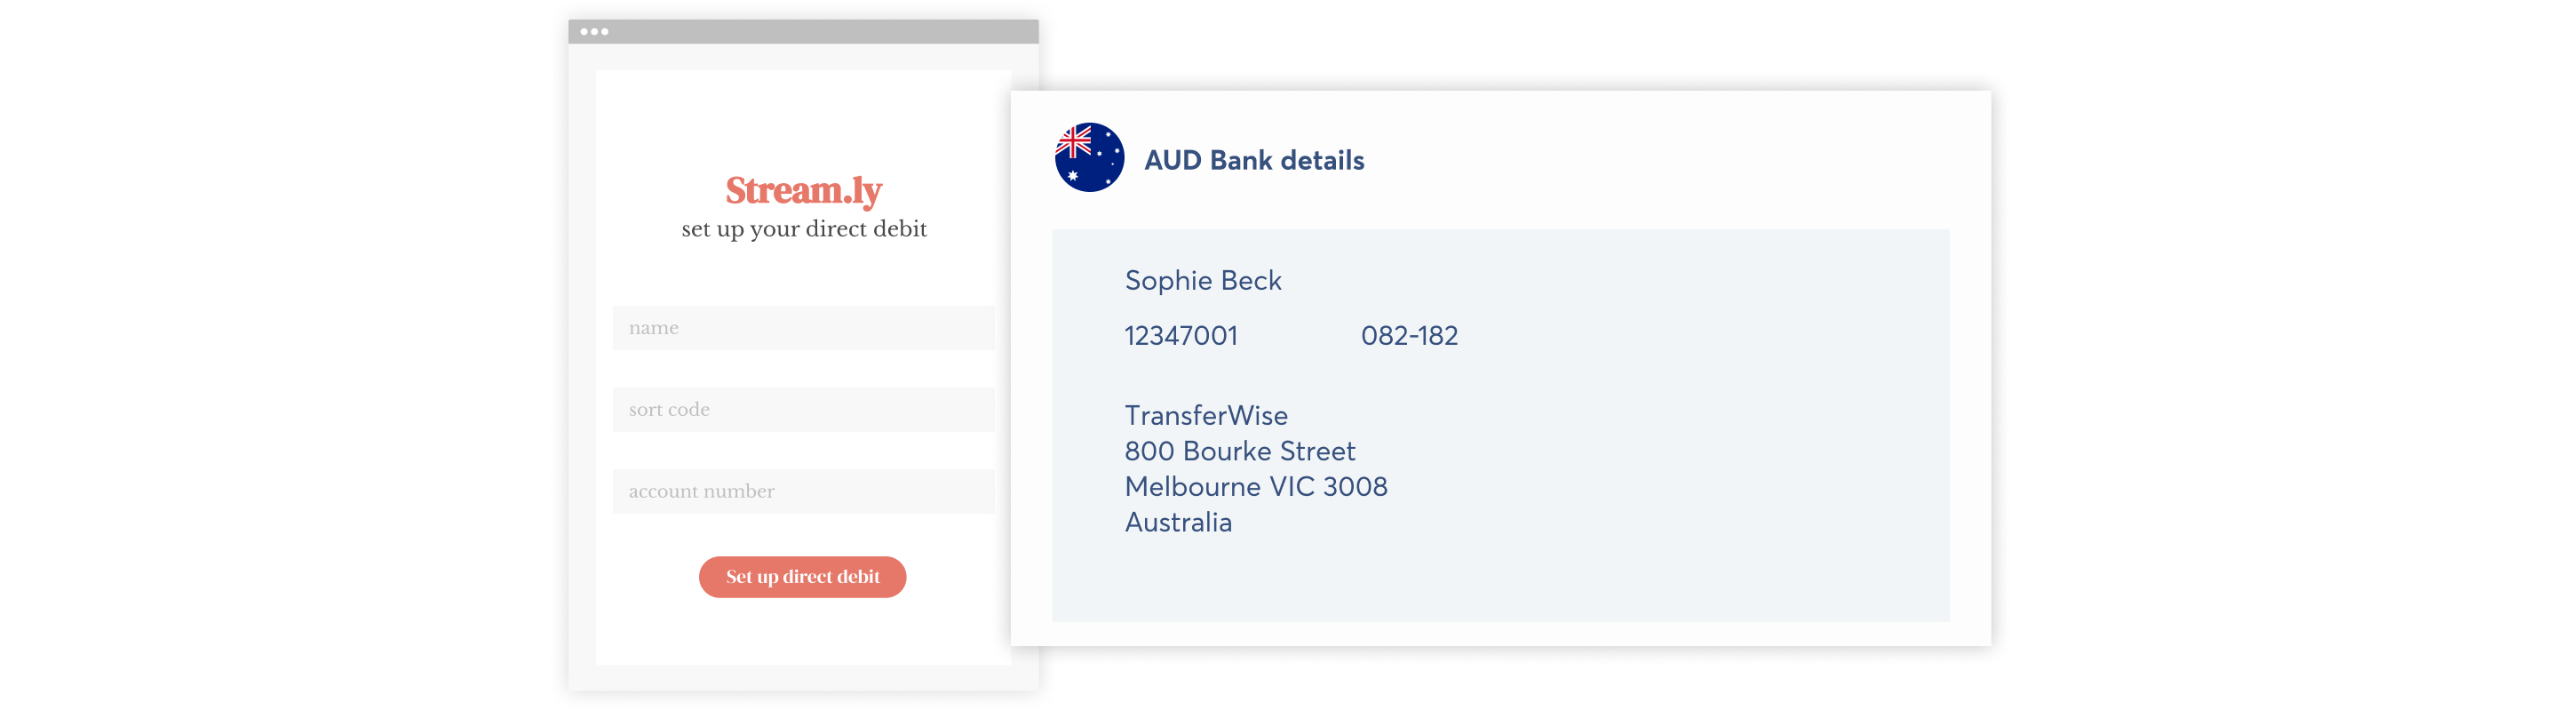2576x711 pixels.
Task: Click the BSB code 082-182
Action: tap(1409, 336)
